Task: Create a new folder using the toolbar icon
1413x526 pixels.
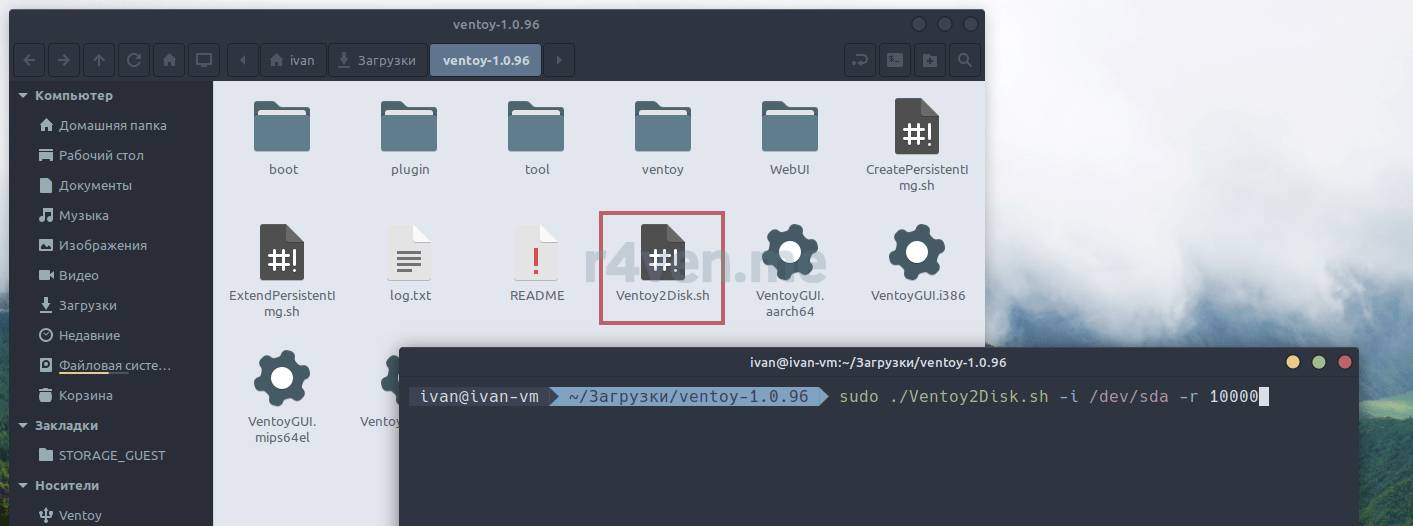Action: coord(930,60)
